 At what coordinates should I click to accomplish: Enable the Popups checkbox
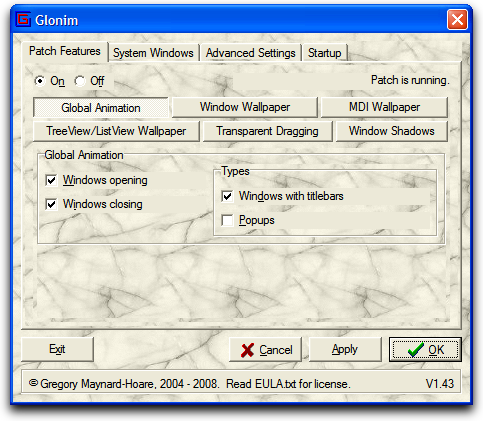(x=227, y=220)
